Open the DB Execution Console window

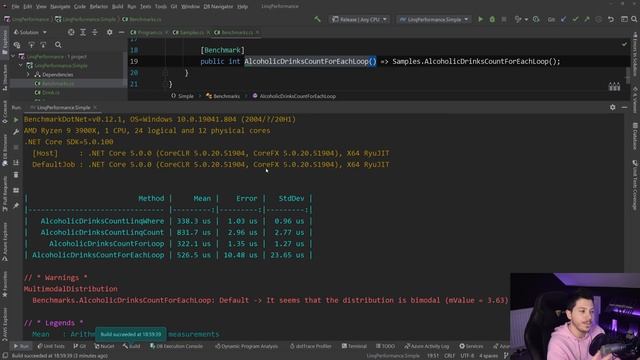(176, 346)
